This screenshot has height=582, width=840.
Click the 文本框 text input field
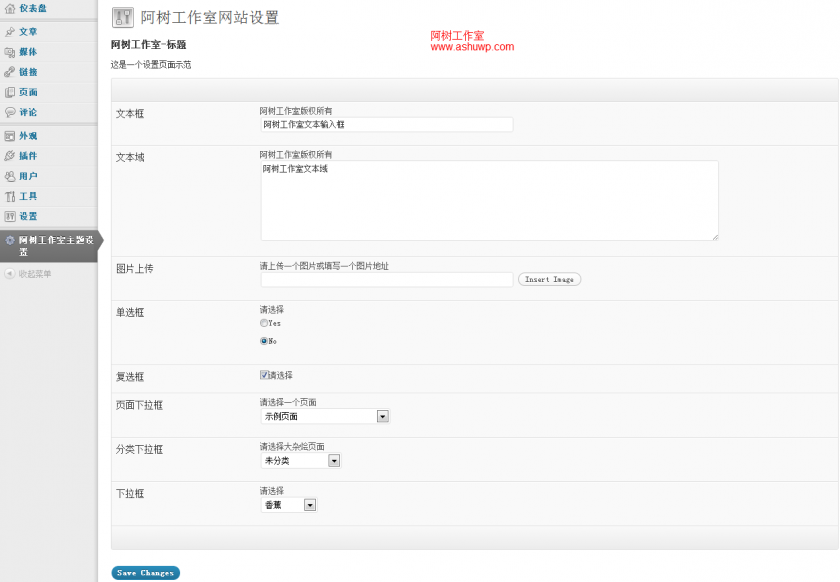point(387,124)
